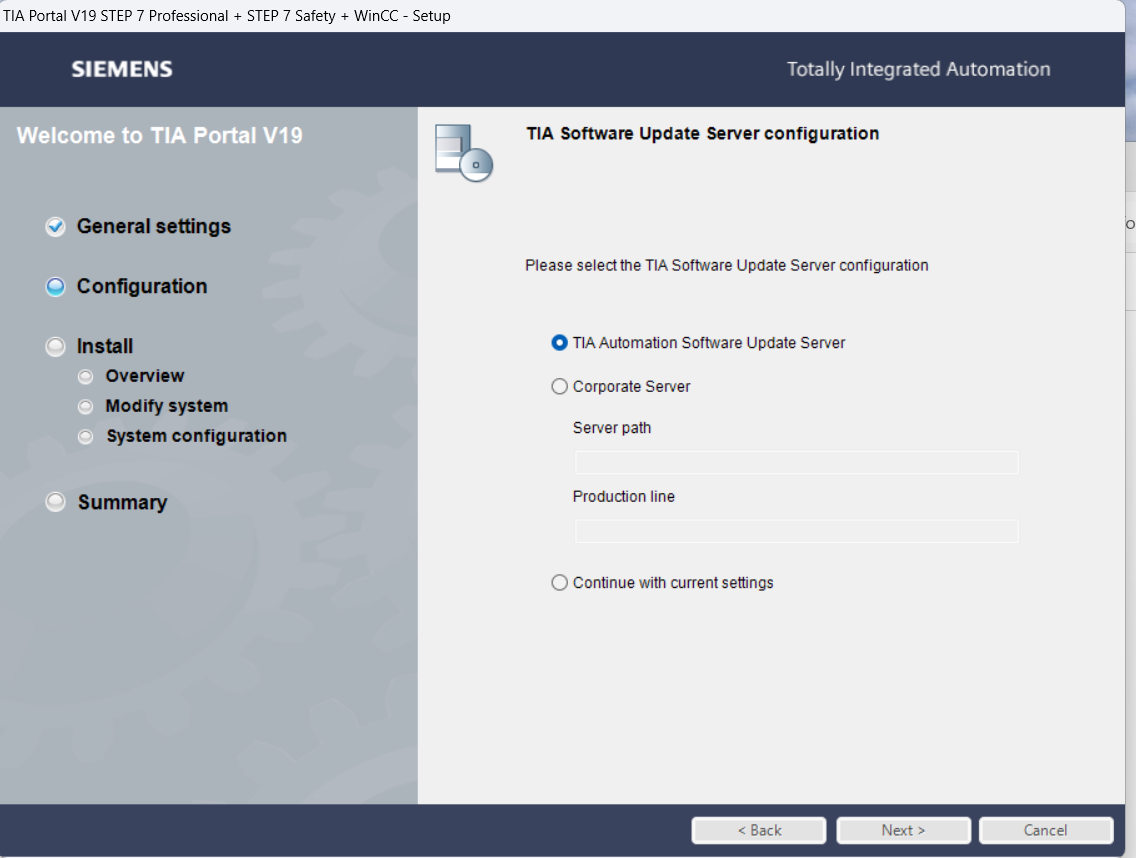Click into the Server path field
The width and height of the screenshot is (1136, 858).
pos(796,462)
